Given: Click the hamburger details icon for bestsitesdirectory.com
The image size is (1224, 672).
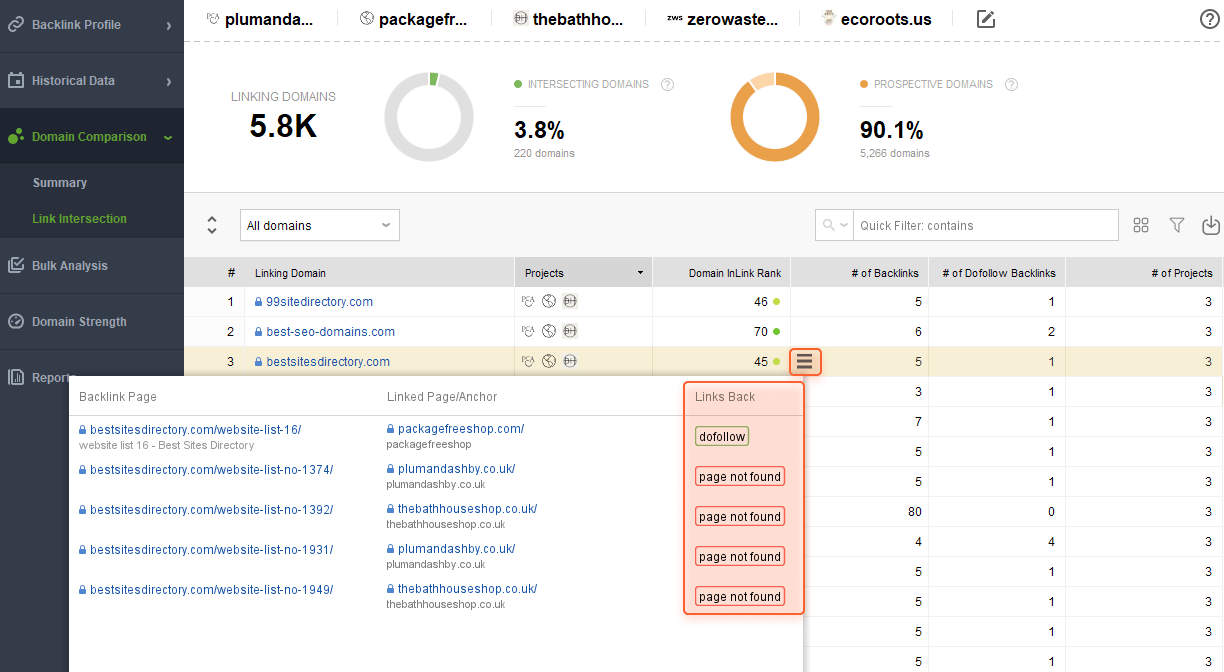Looking at the screenshot, I should (x=805, y=361).
